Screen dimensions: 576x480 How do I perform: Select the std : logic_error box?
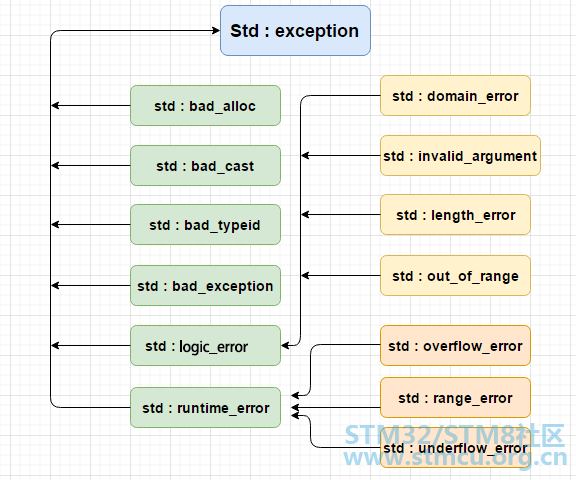pos(205,346)
